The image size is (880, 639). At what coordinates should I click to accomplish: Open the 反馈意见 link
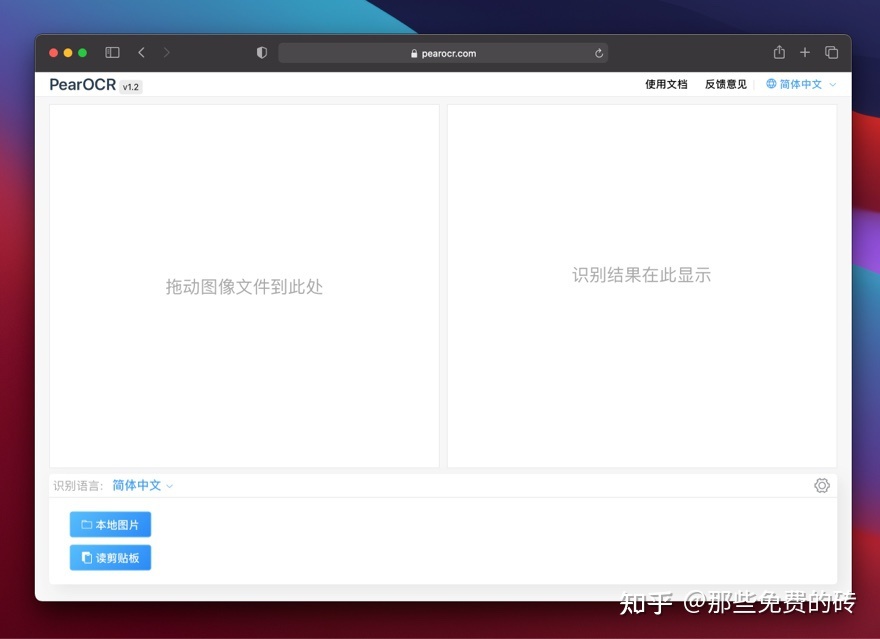coord(726,84)
